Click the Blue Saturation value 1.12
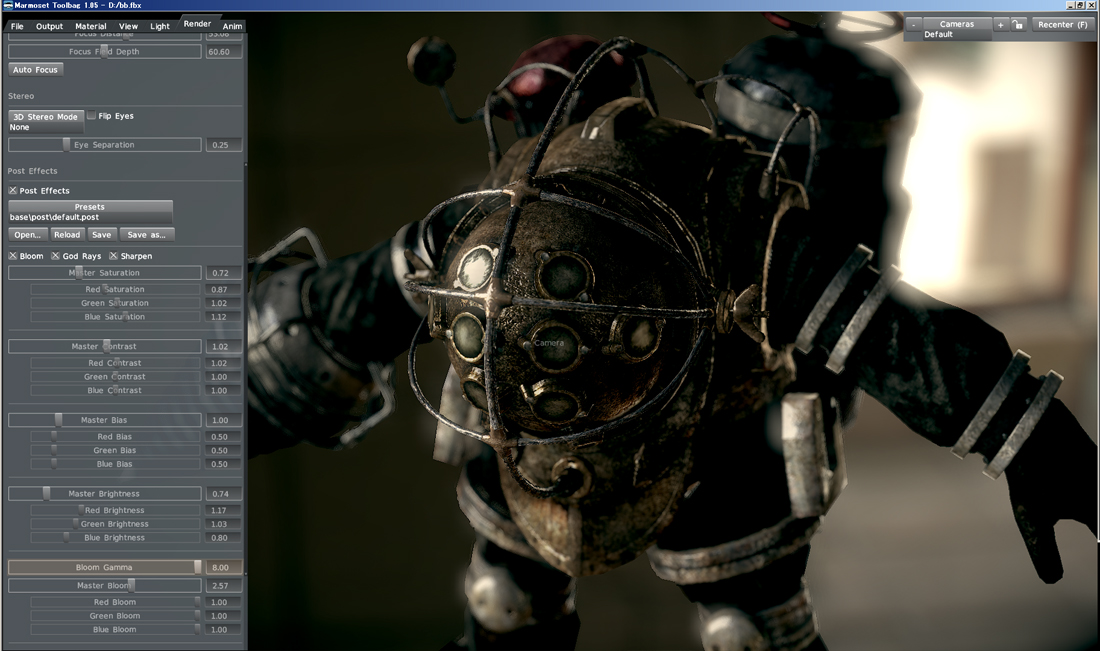1100x651 pixels. pos(223,316)
